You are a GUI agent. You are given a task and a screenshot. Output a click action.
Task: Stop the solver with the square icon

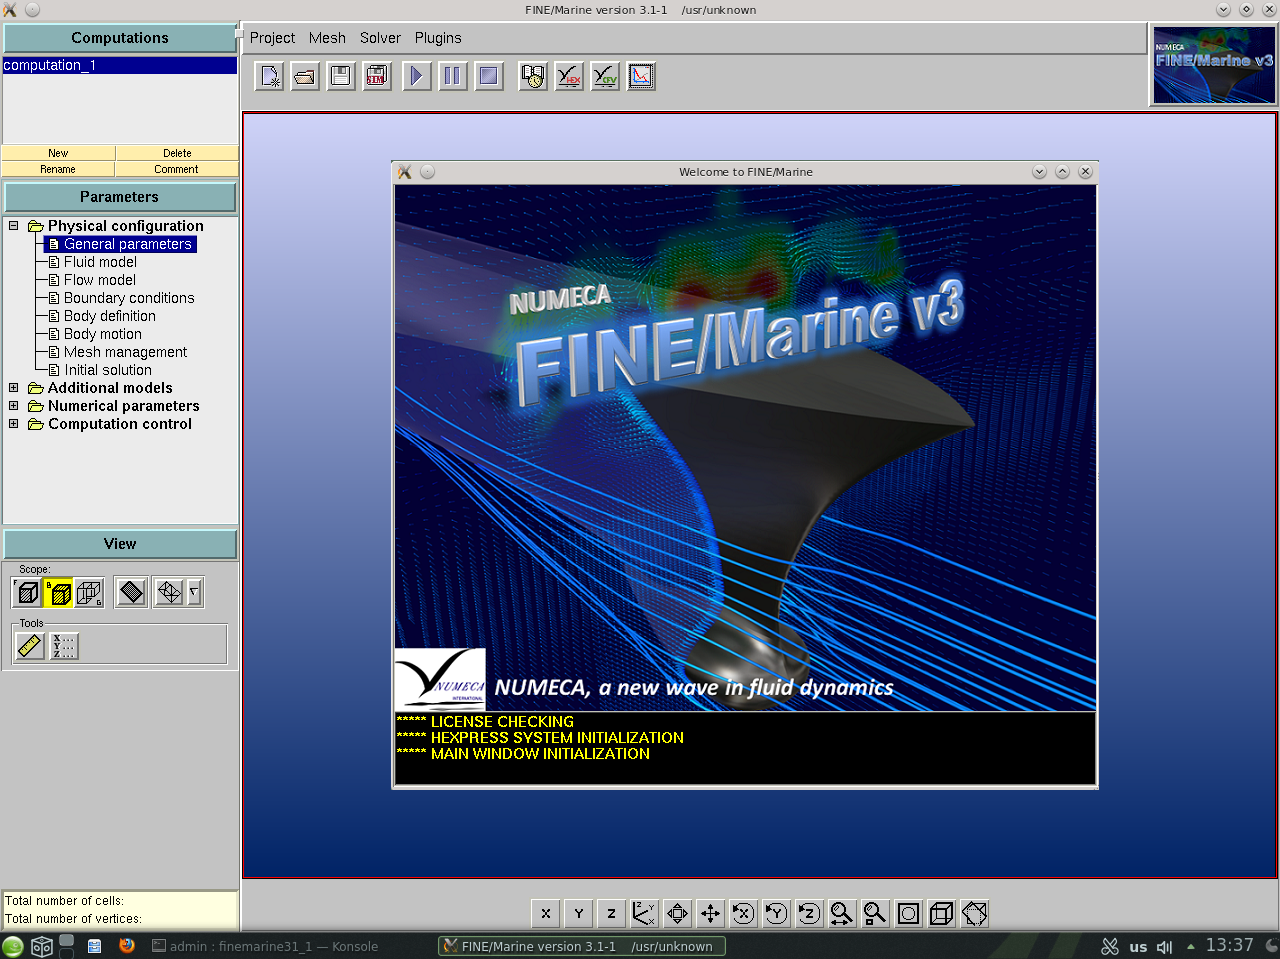[489, 76]
